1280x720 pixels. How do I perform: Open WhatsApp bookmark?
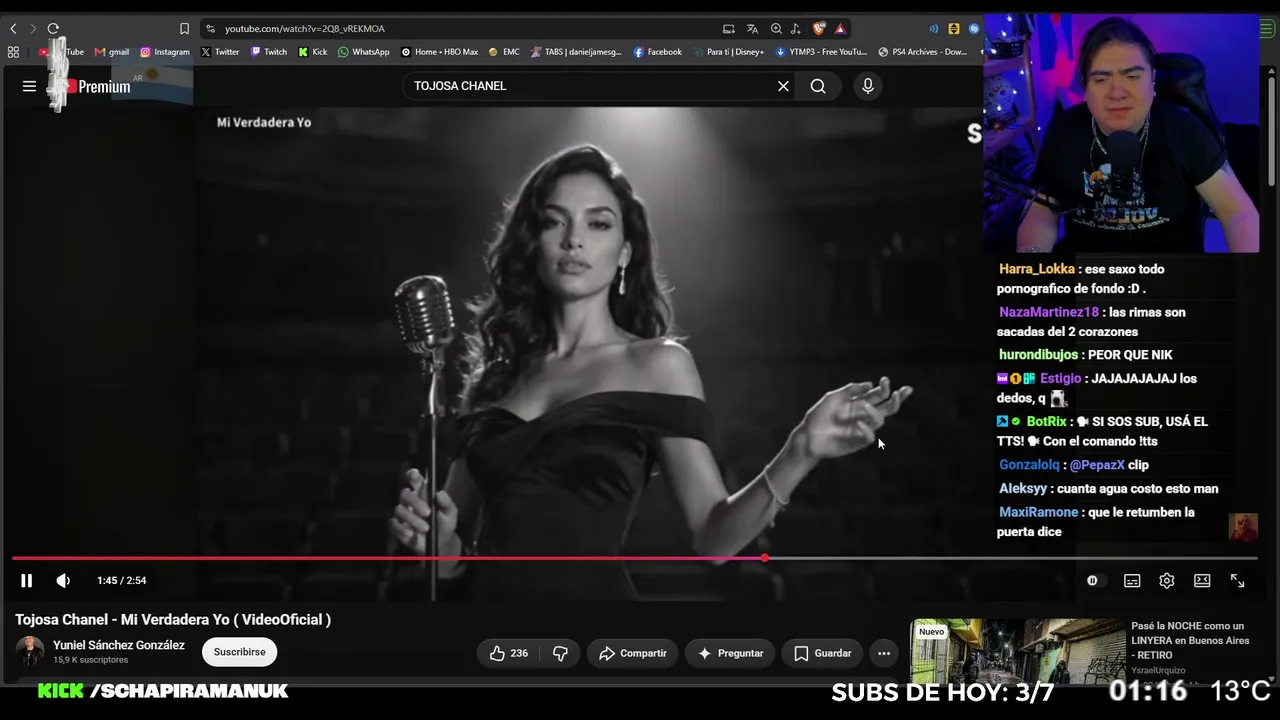364,52
